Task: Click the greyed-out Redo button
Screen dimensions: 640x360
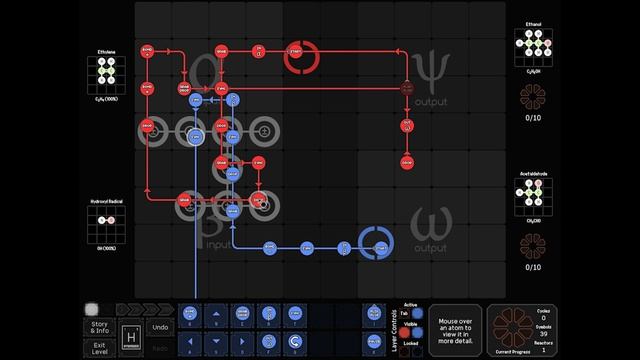Action: coord(160,348)
